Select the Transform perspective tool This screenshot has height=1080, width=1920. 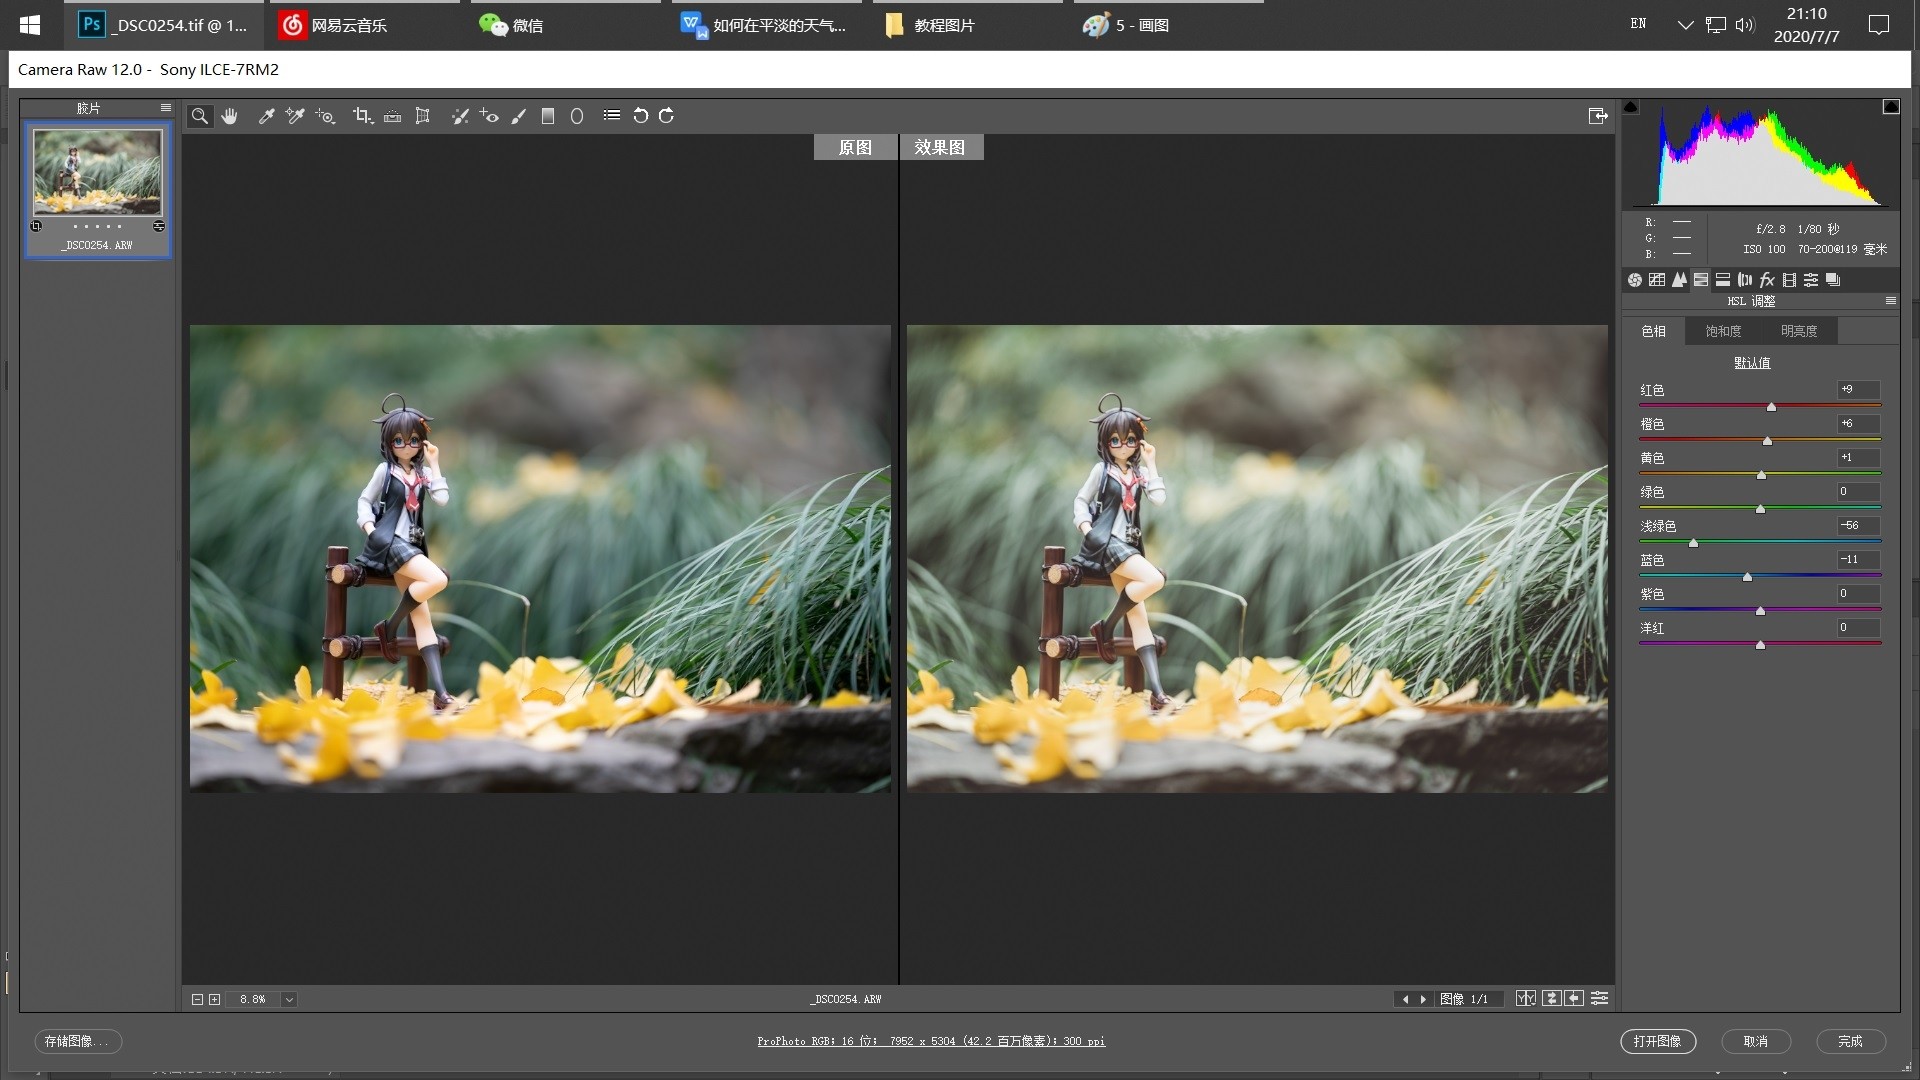click(x=423, y=116)
